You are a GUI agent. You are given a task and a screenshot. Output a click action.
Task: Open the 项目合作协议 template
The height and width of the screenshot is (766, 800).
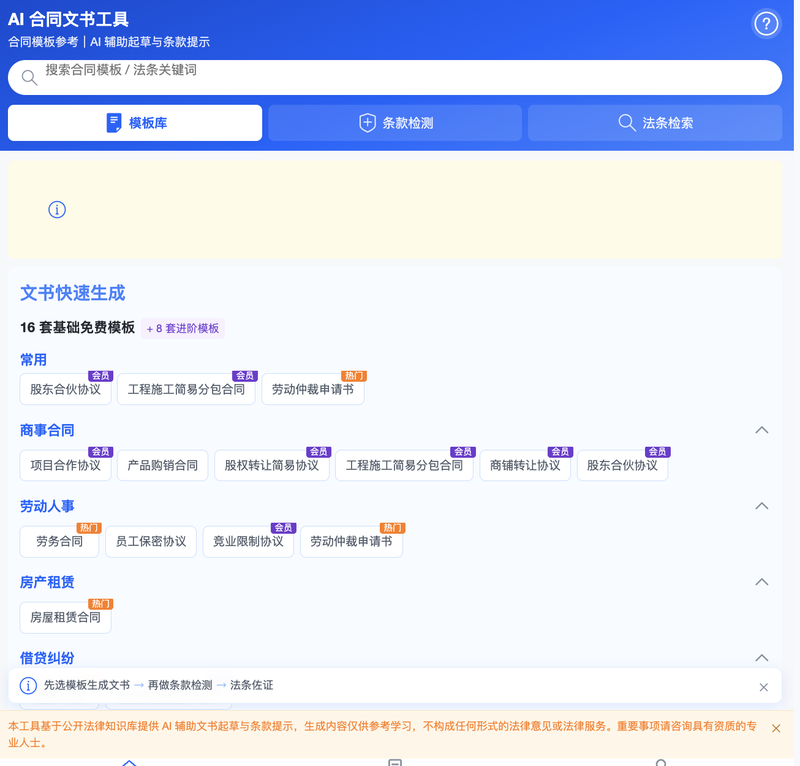click(65, 465)
